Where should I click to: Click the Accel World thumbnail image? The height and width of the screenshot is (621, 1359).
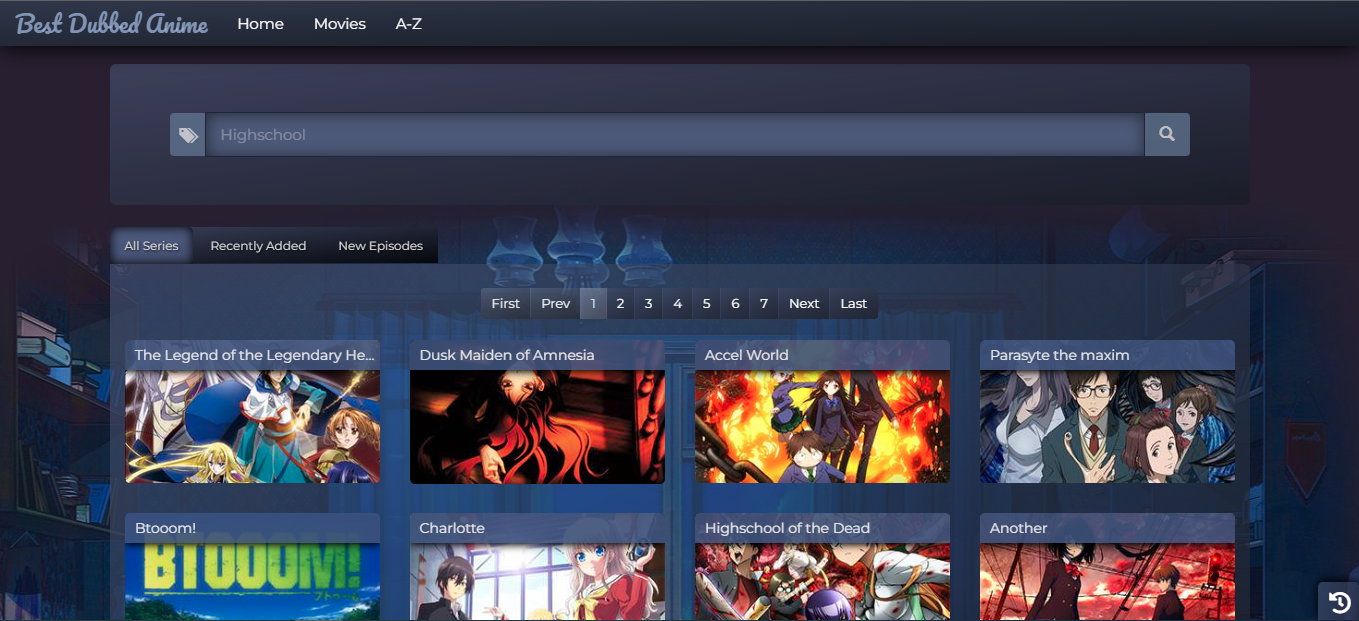point(822,427)
